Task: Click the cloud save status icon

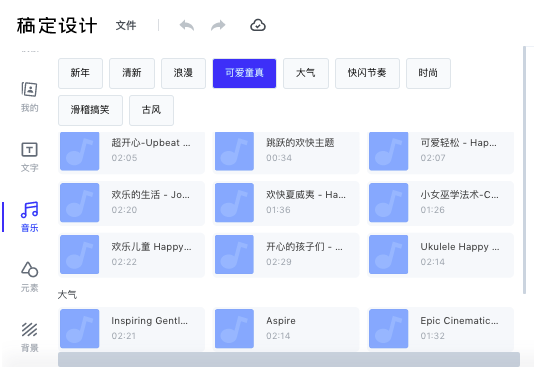Action: tap(258, 25)
